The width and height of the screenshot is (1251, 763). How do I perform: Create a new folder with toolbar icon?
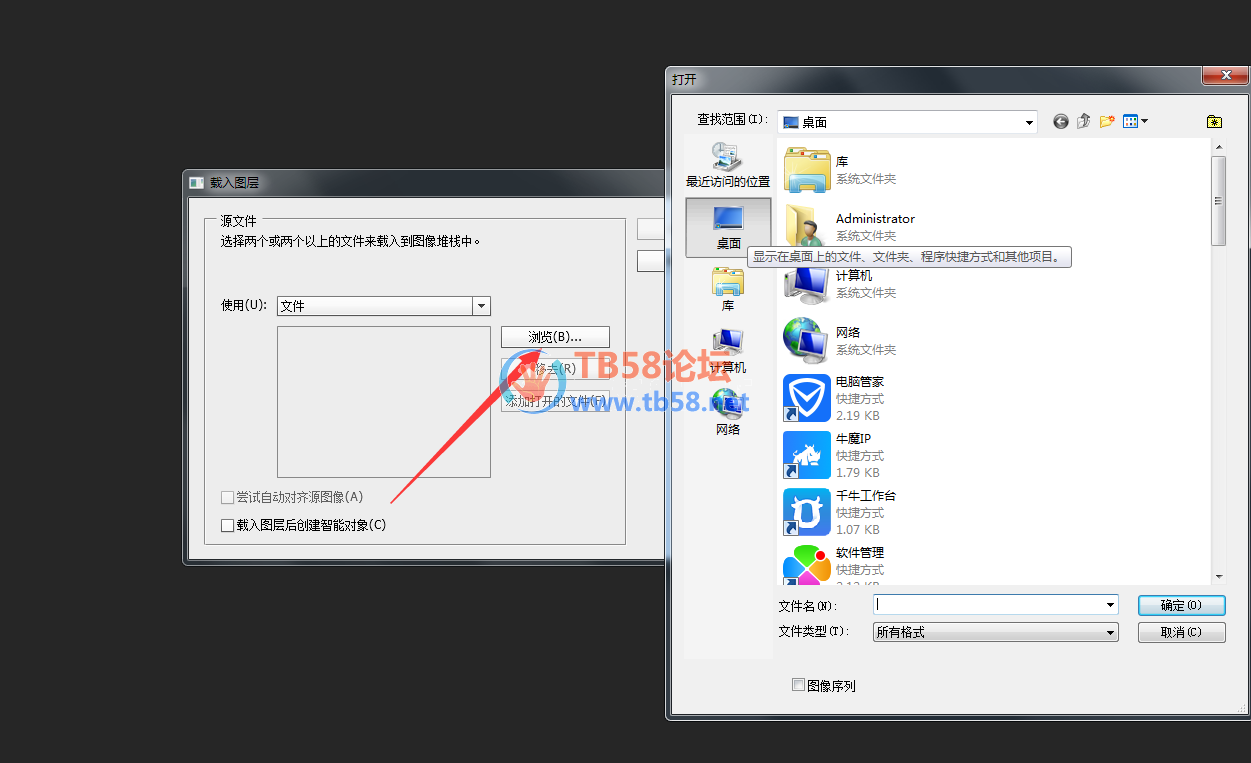1107,122
